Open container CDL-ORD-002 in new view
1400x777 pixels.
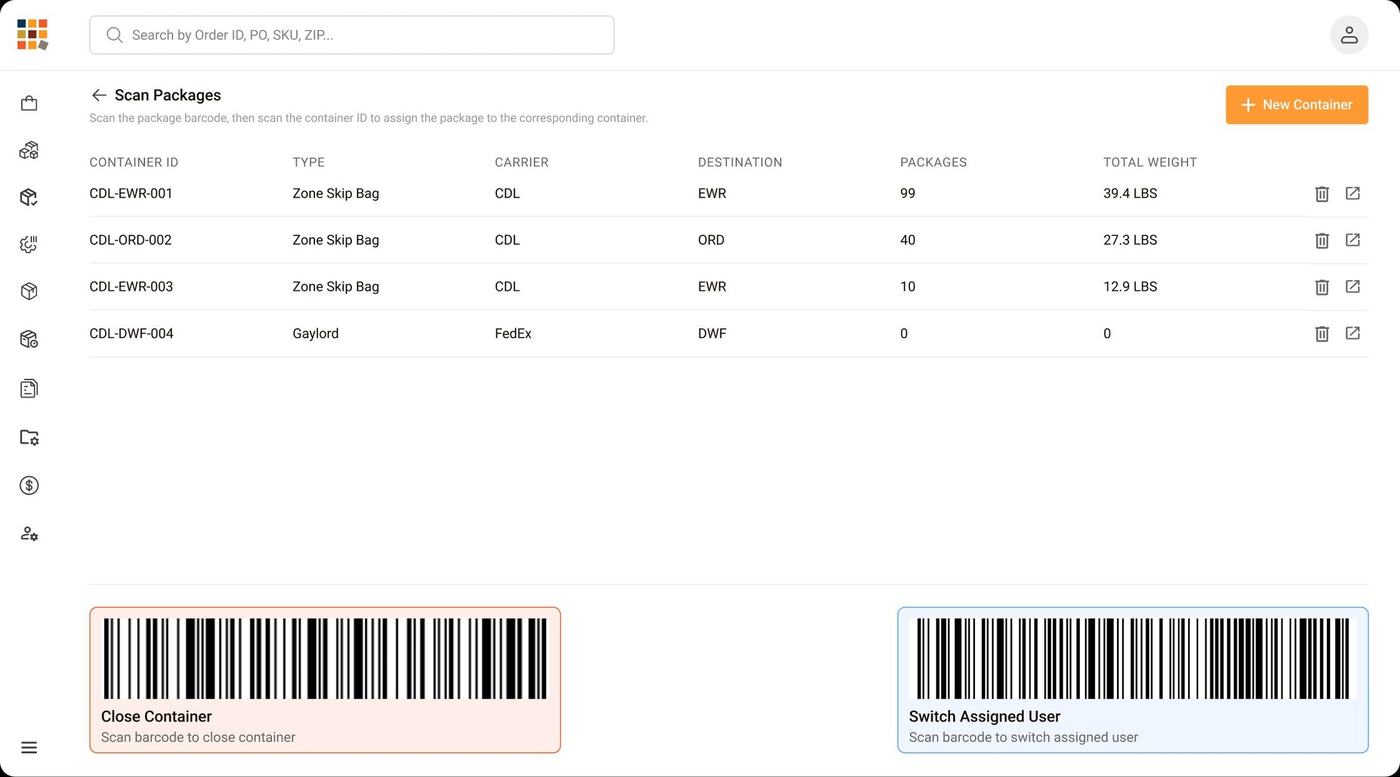tap(1353, 240)
